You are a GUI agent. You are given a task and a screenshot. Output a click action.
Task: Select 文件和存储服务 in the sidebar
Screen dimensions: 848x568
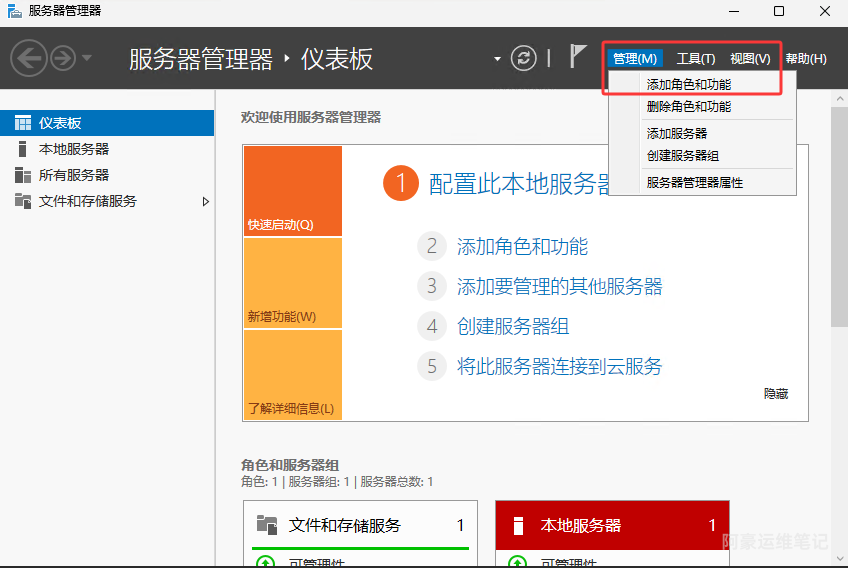tap(107, 201)
